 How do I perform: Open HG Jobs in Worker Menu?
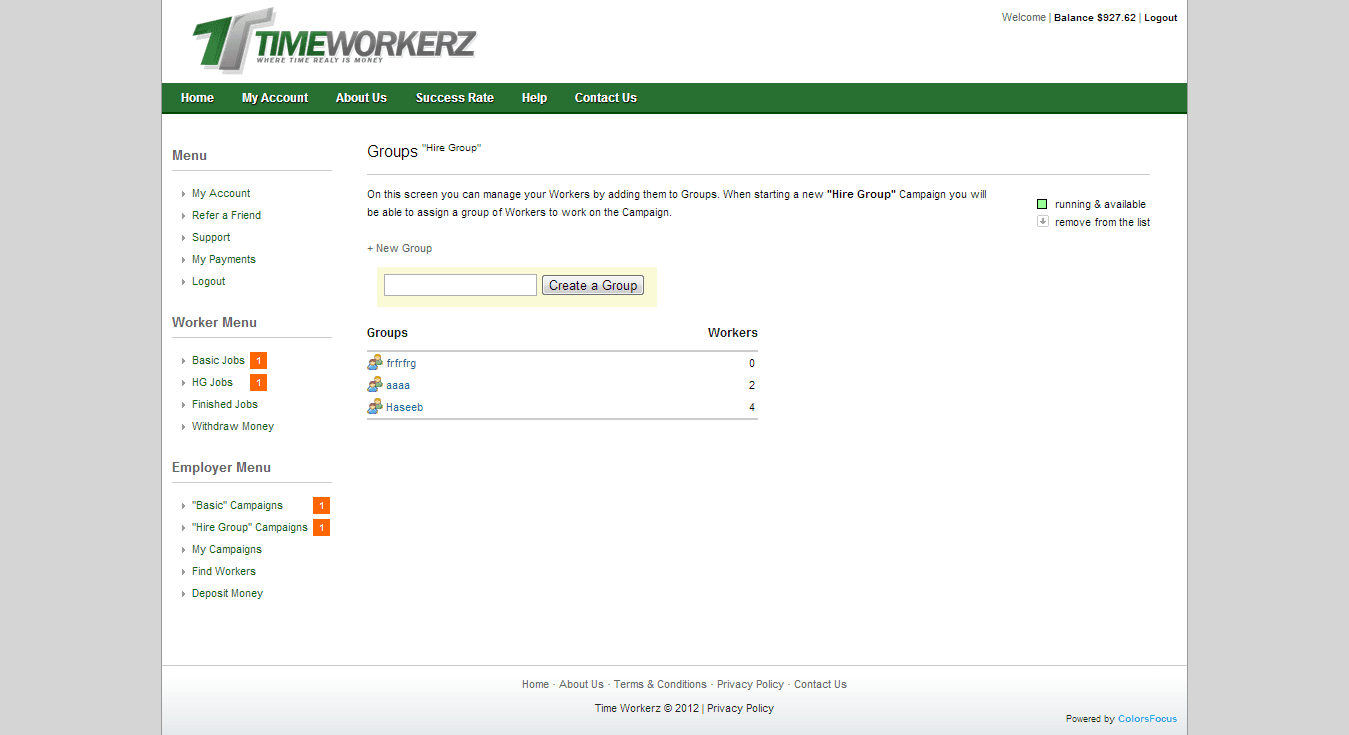(x=212, y=382)
